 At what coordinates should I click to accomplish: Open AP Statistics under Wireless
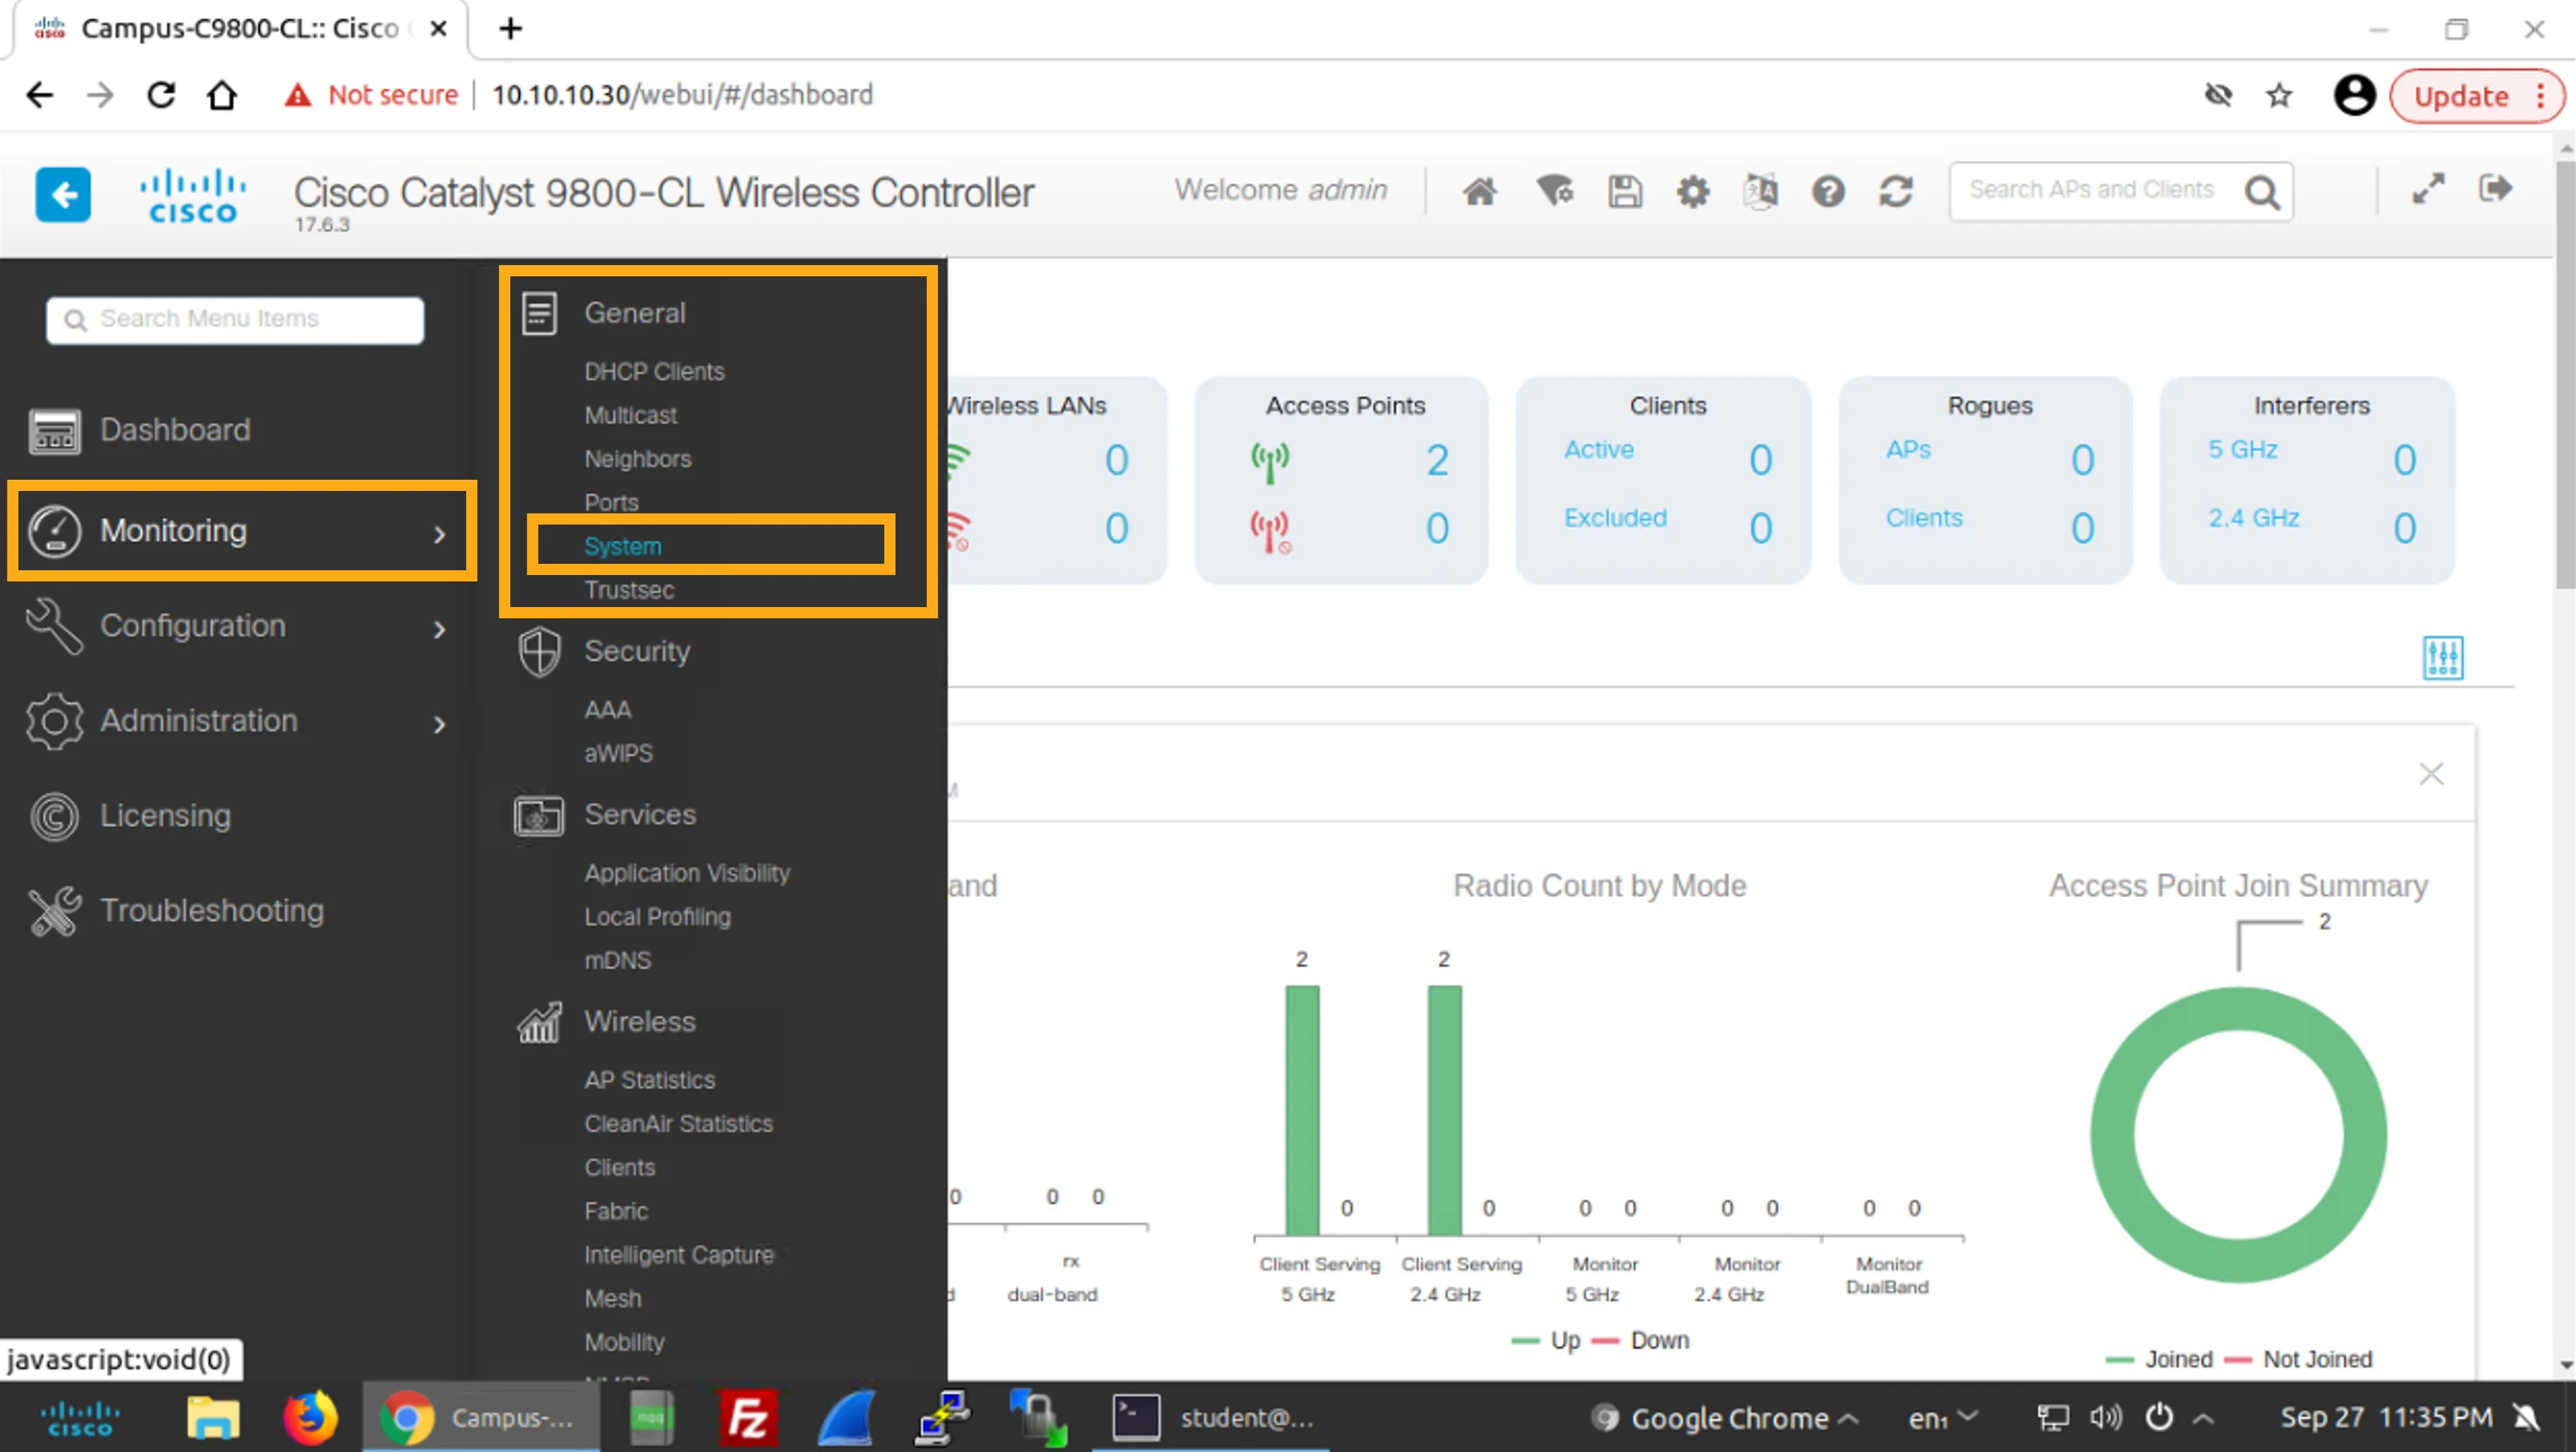[649, 1080]
